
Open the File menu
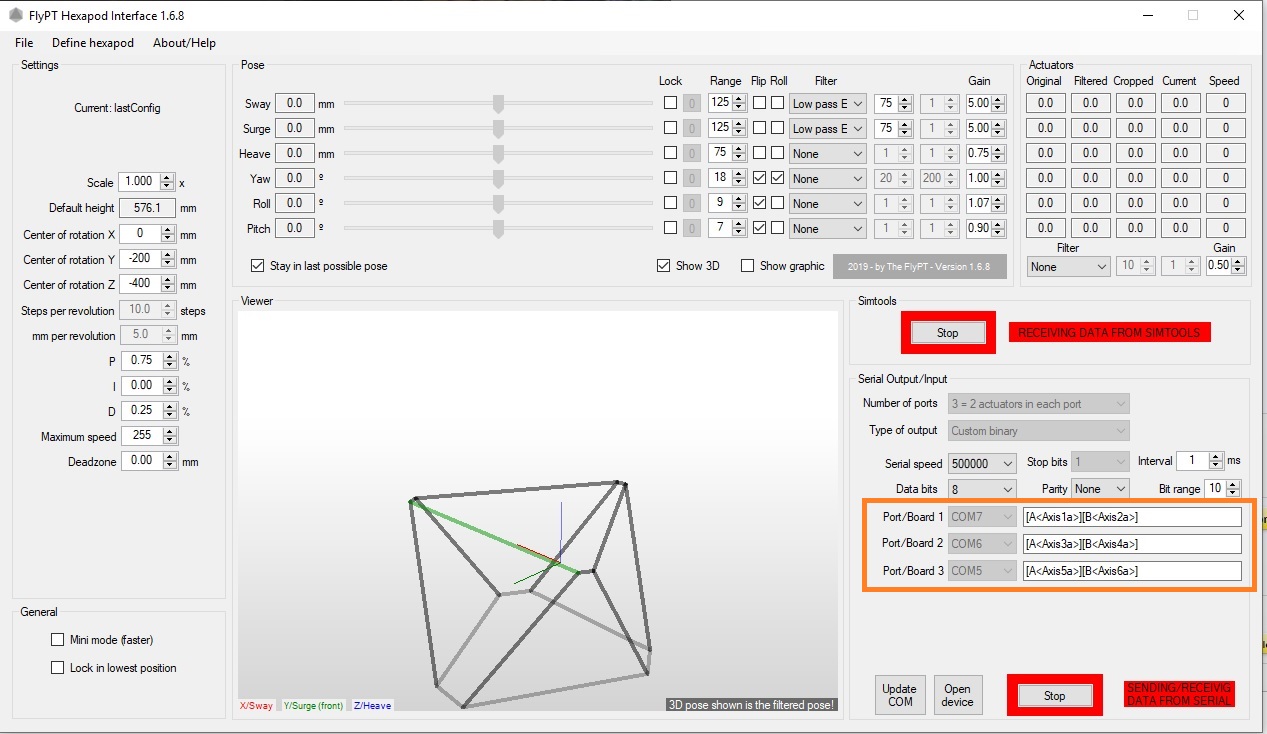pyautogui.click(x=23, y=43)
